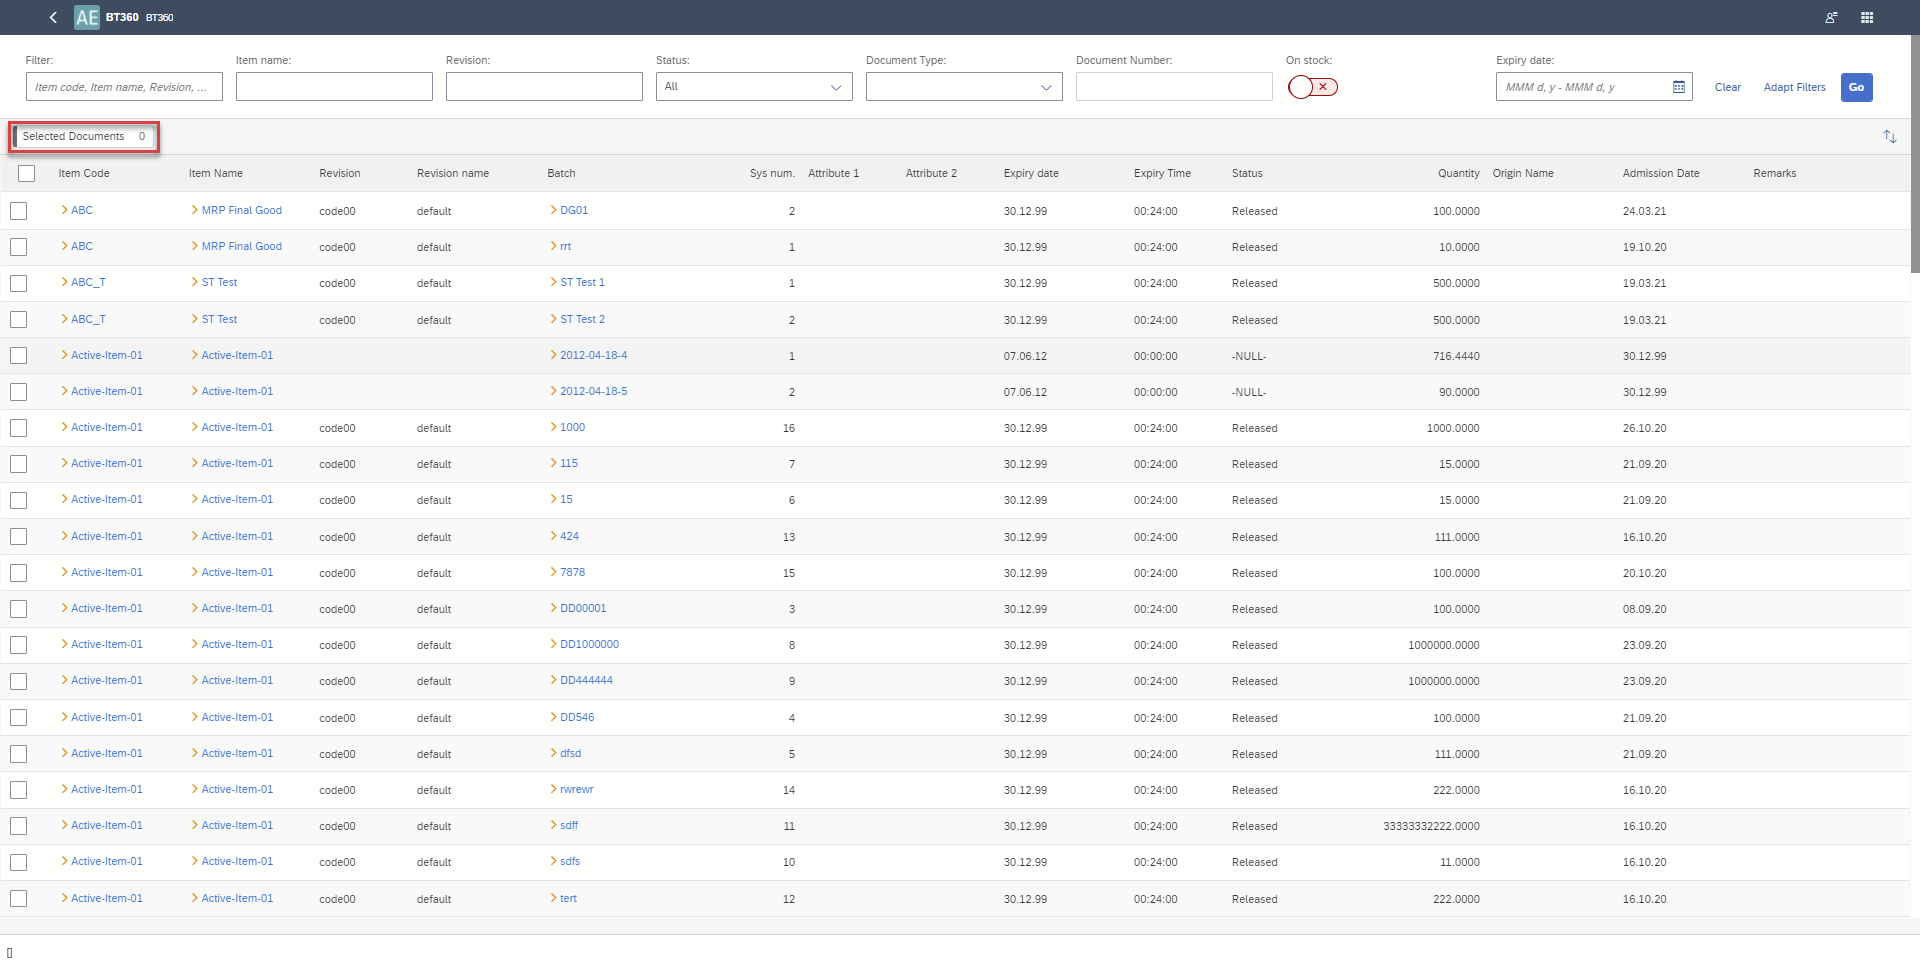This screenshot has height=969, width=1920.
Task: Check the select-all checkbox in header row
Action: pos(27,174)
